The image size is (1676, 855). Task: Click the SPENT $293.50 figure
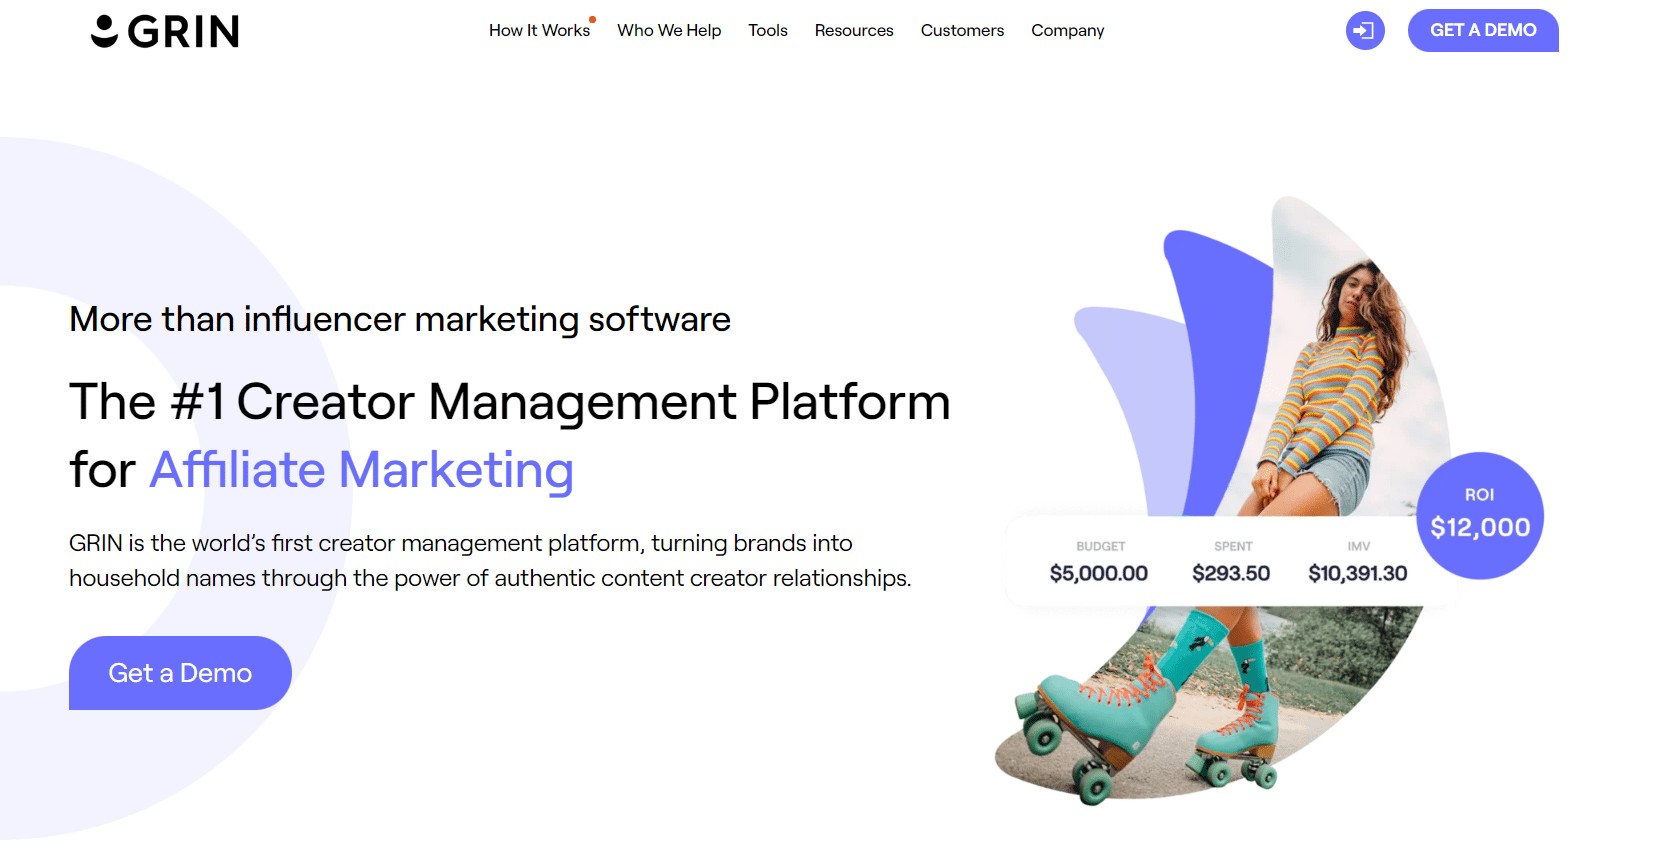[1231, 562]
